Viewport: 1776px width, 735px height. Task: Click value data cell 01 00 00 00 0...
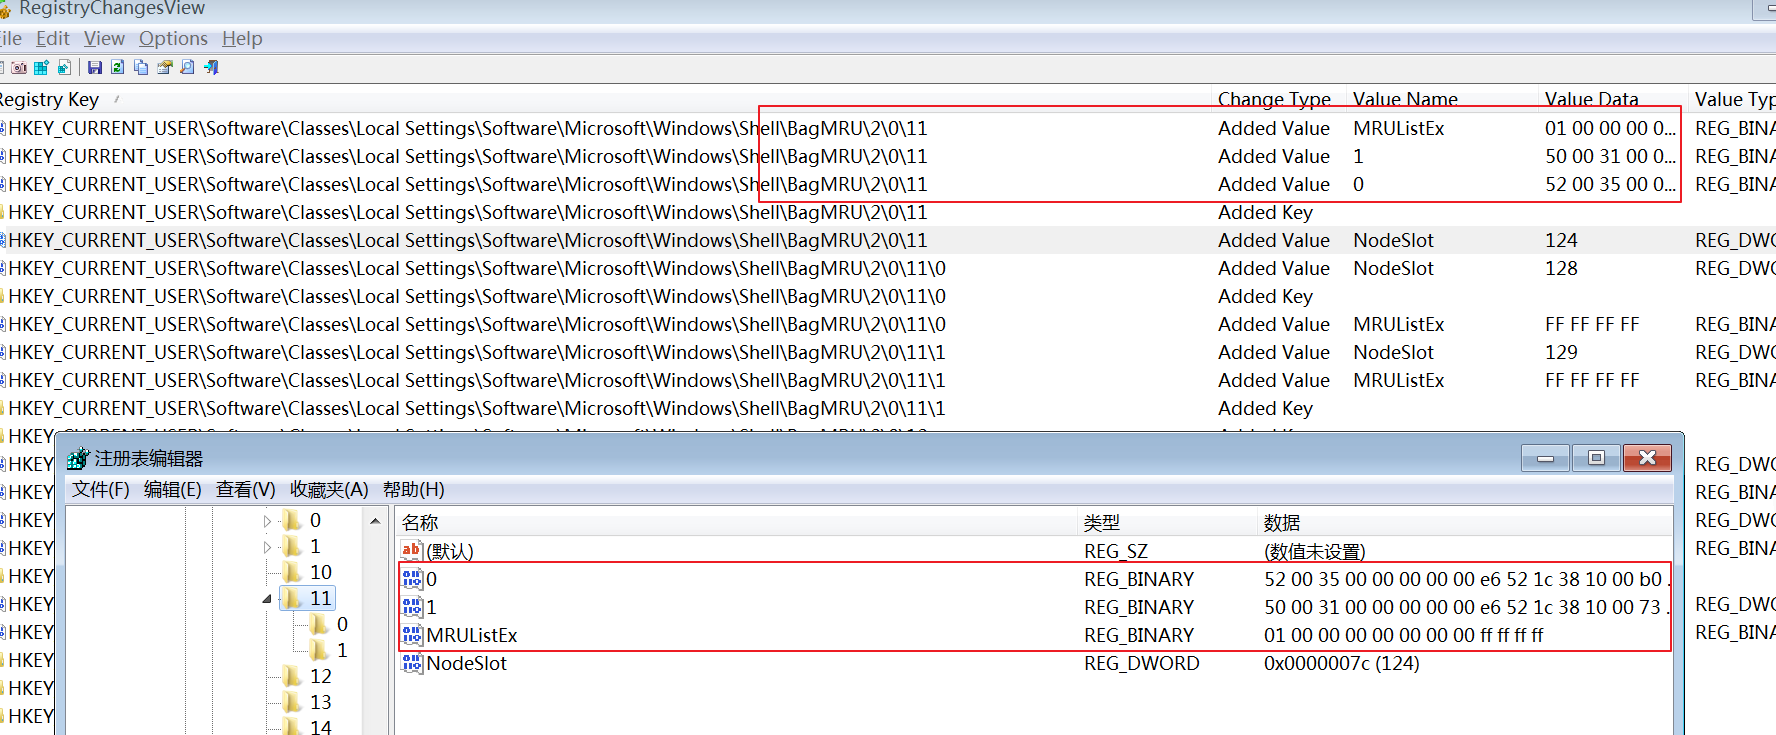click(1610, 128)
